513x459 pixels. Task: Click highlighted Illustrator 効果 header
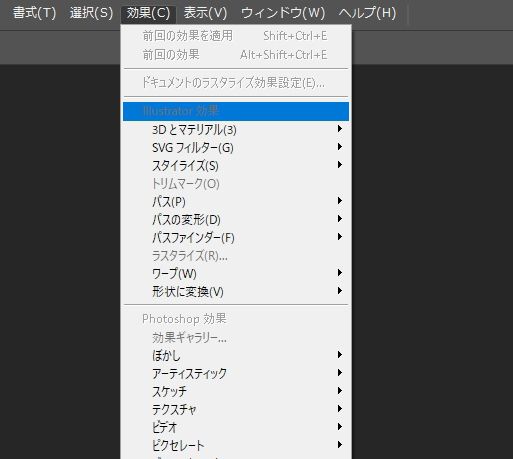click(236, 111)
